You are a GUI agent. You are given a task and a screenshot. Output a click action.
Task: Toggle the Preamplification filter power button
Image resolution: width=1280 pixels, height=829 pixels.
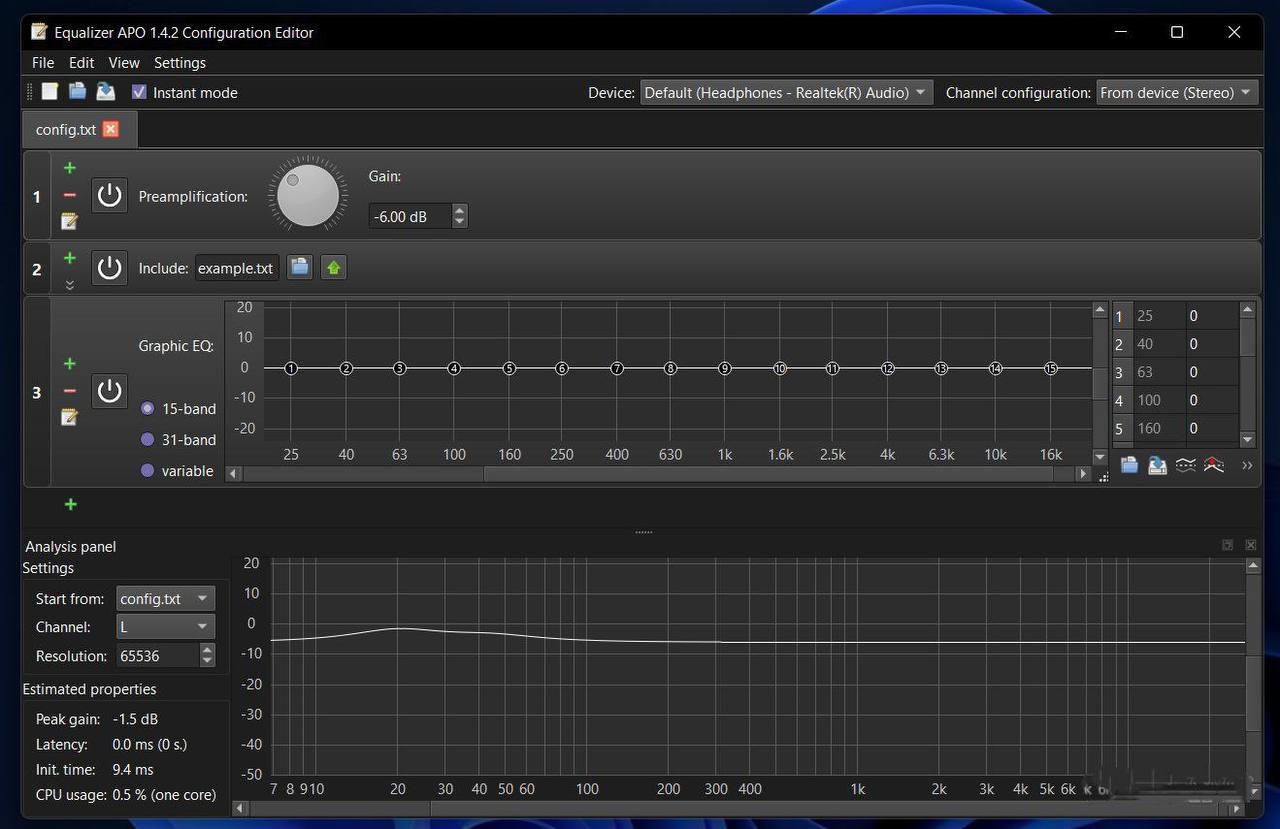tap(109, 195)
